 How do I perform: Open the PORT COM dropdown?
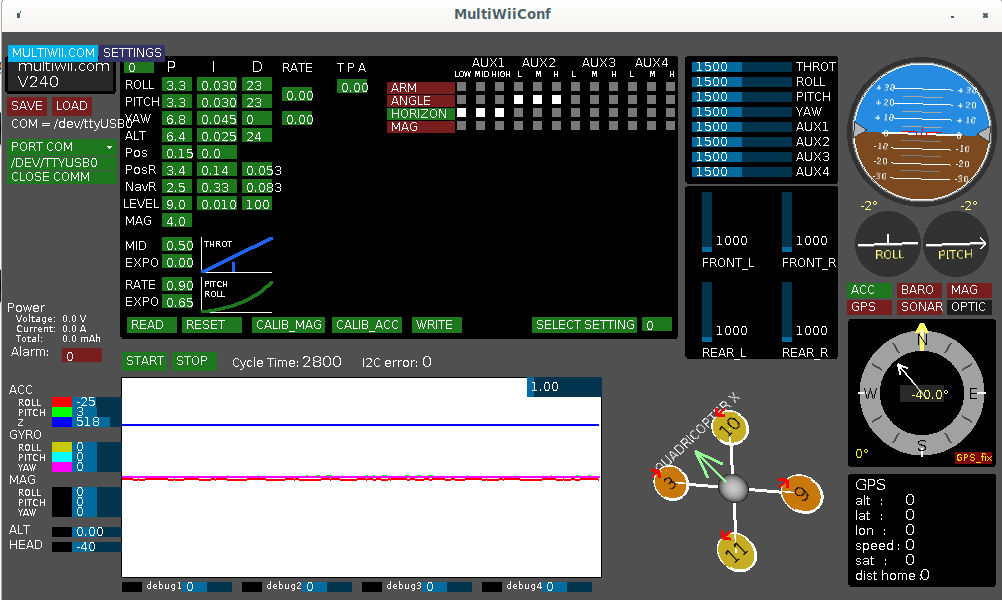[62, 147]
